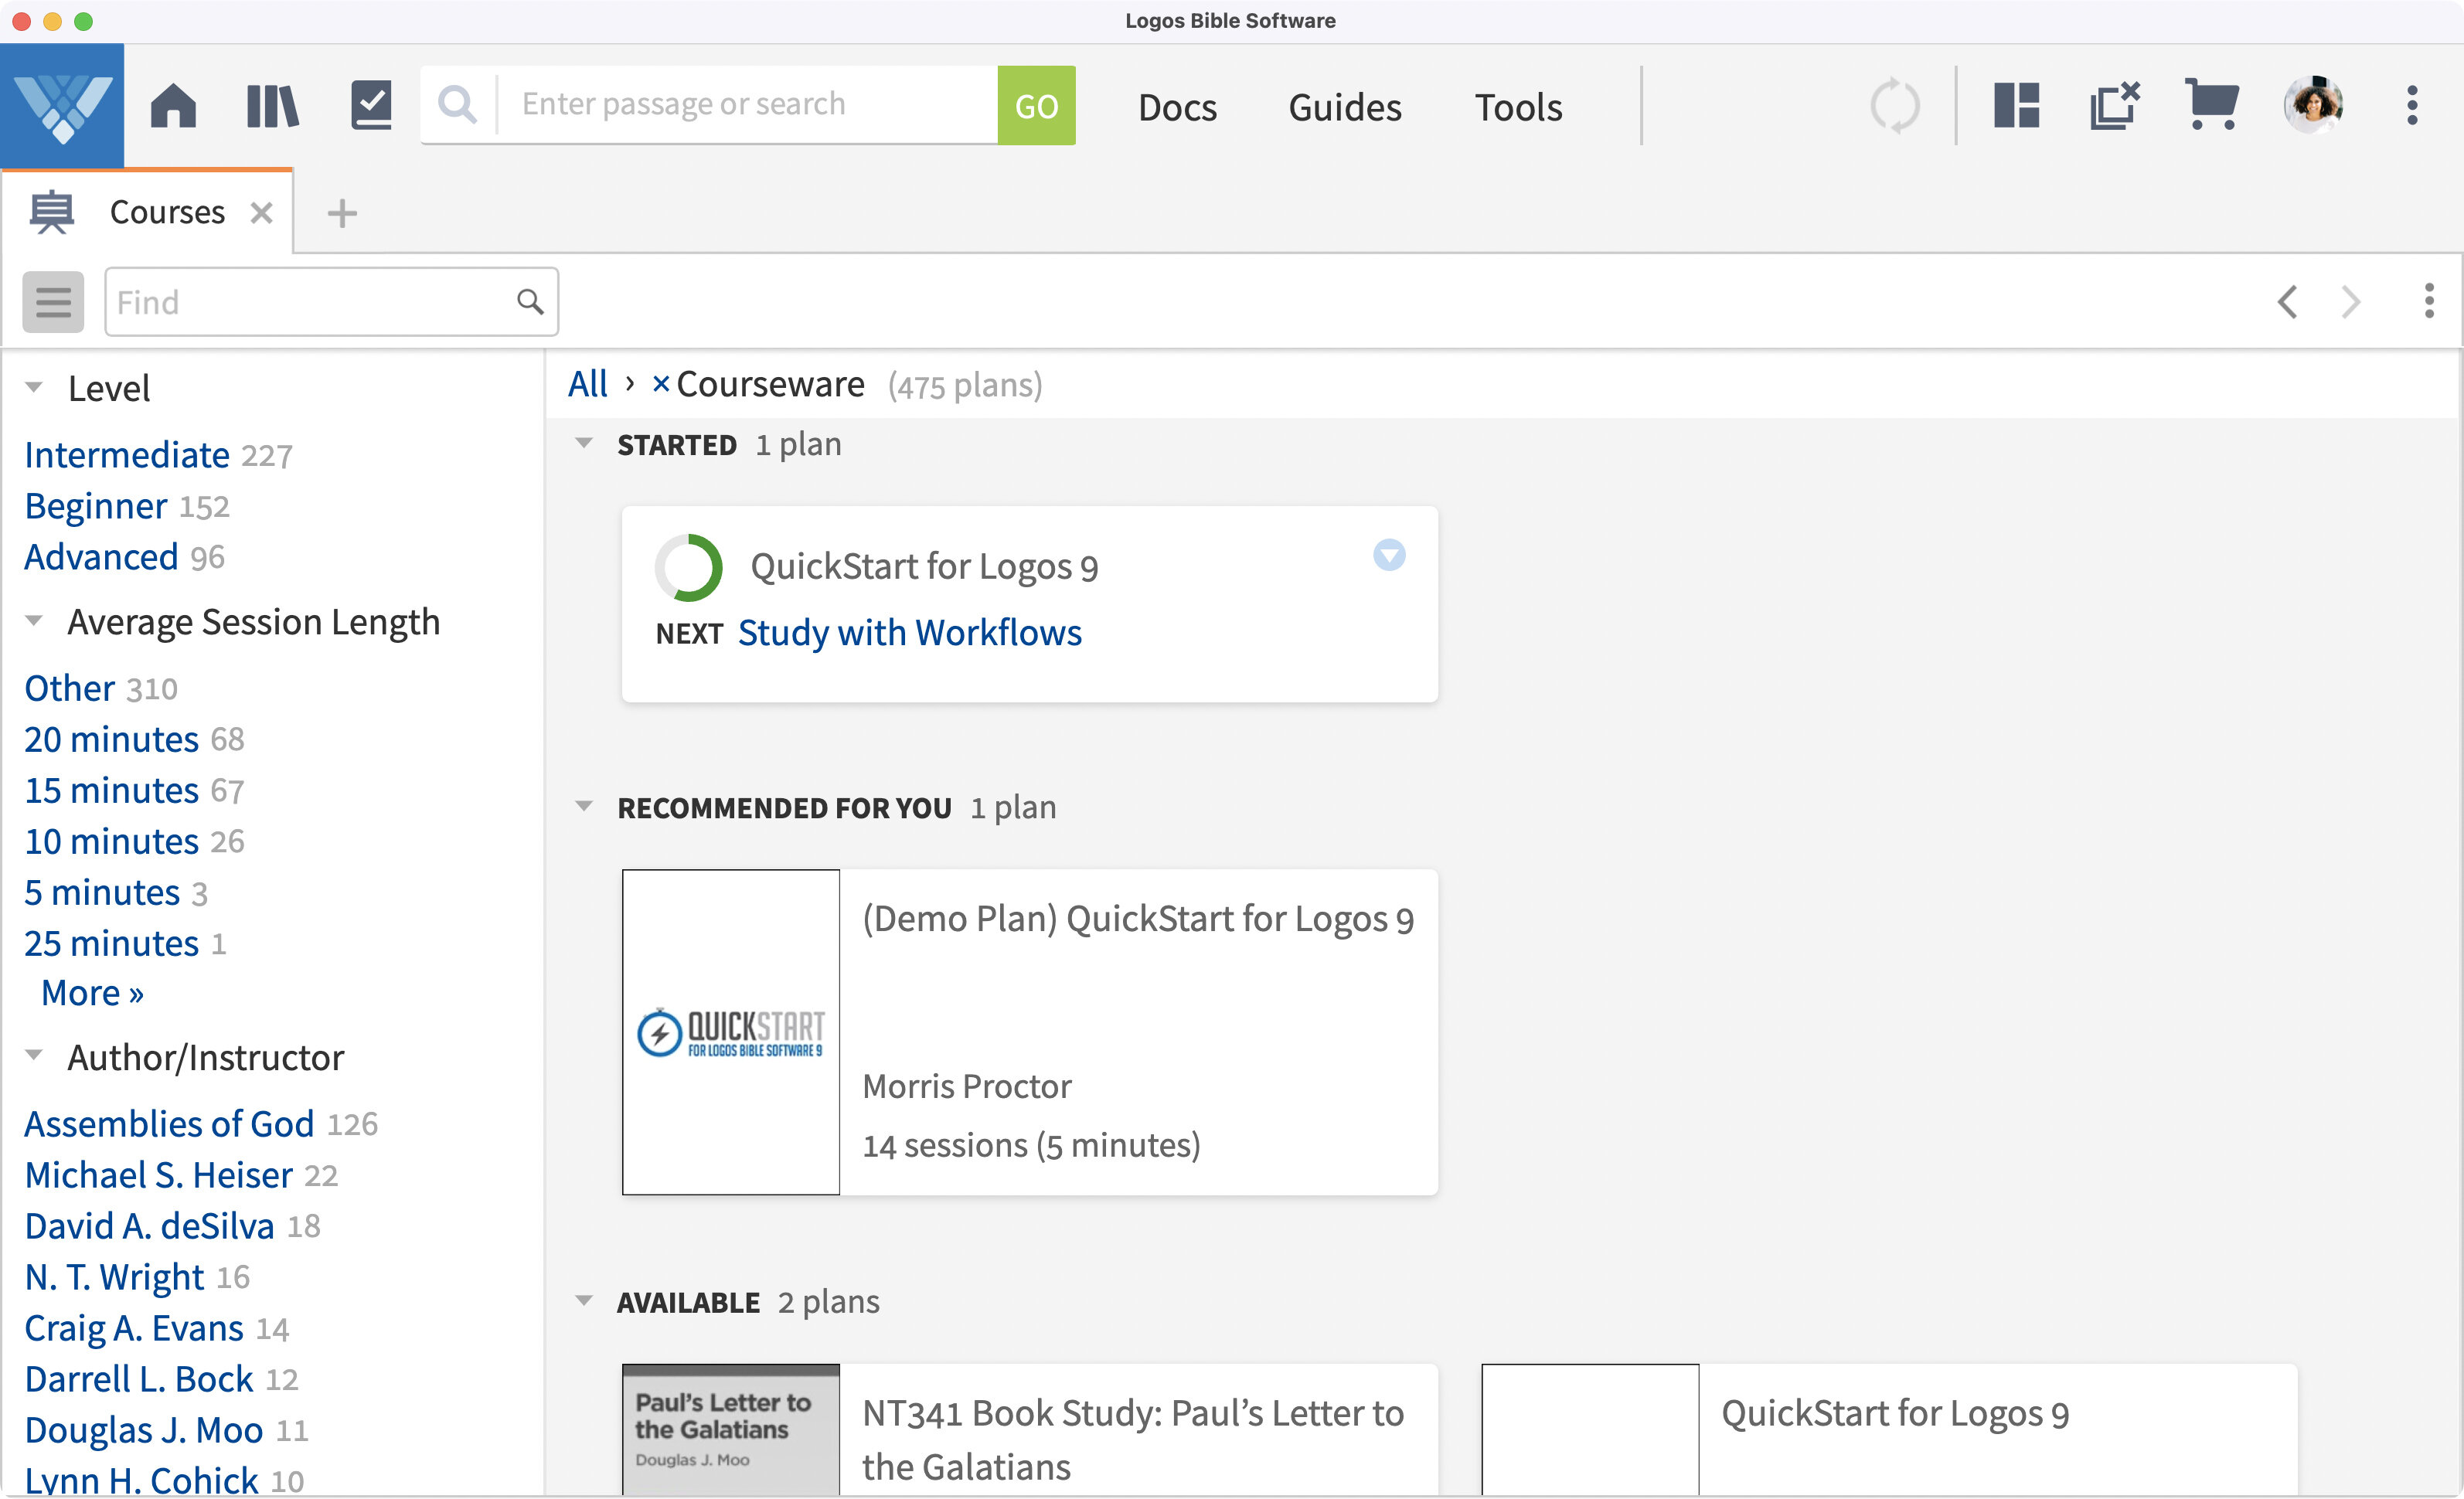
Task: Click the sync refresh icon
Action: [1895, 106]
